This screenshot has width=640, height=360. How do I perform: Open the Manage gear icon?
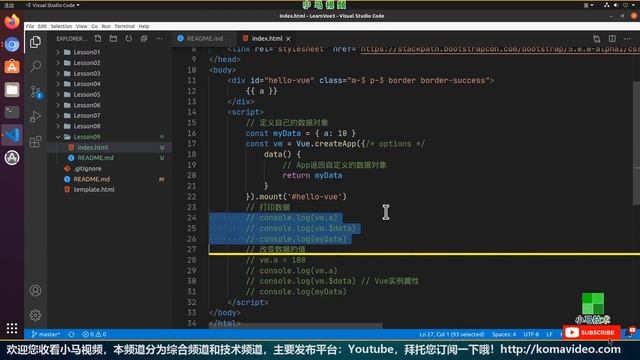[x=36, y=315]
